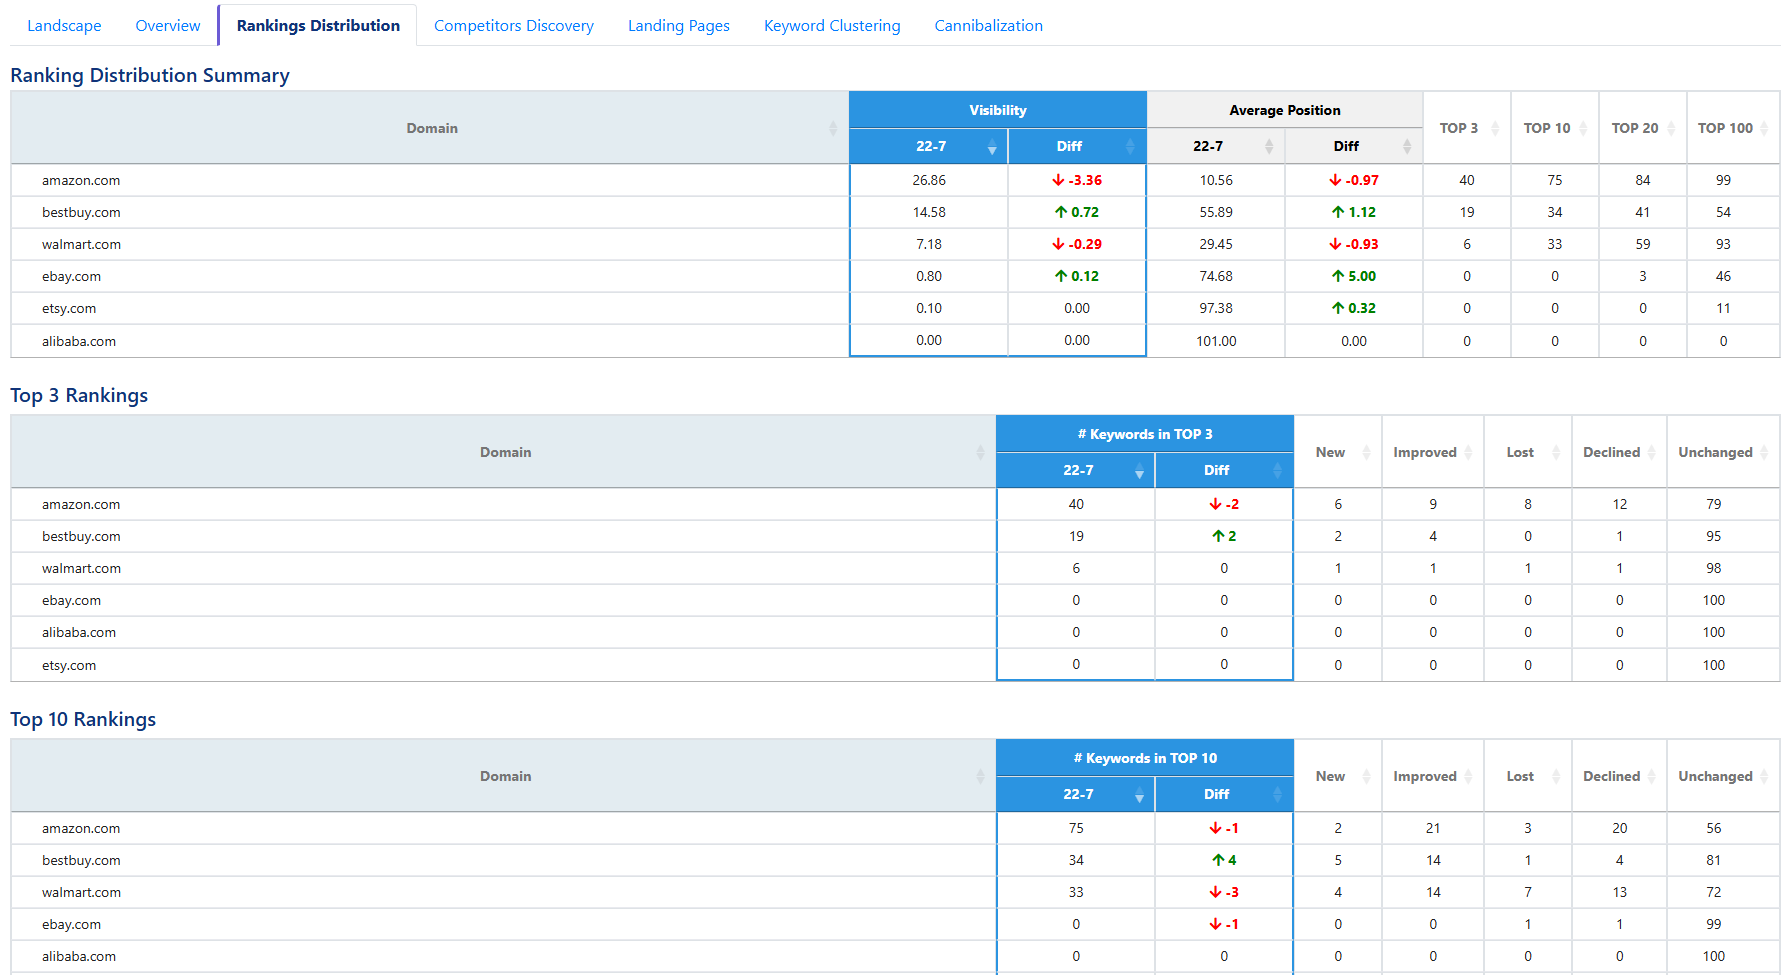Open the Landscape tab
1787x975 pixels.
pyautogui.click(x=64, y=26)
